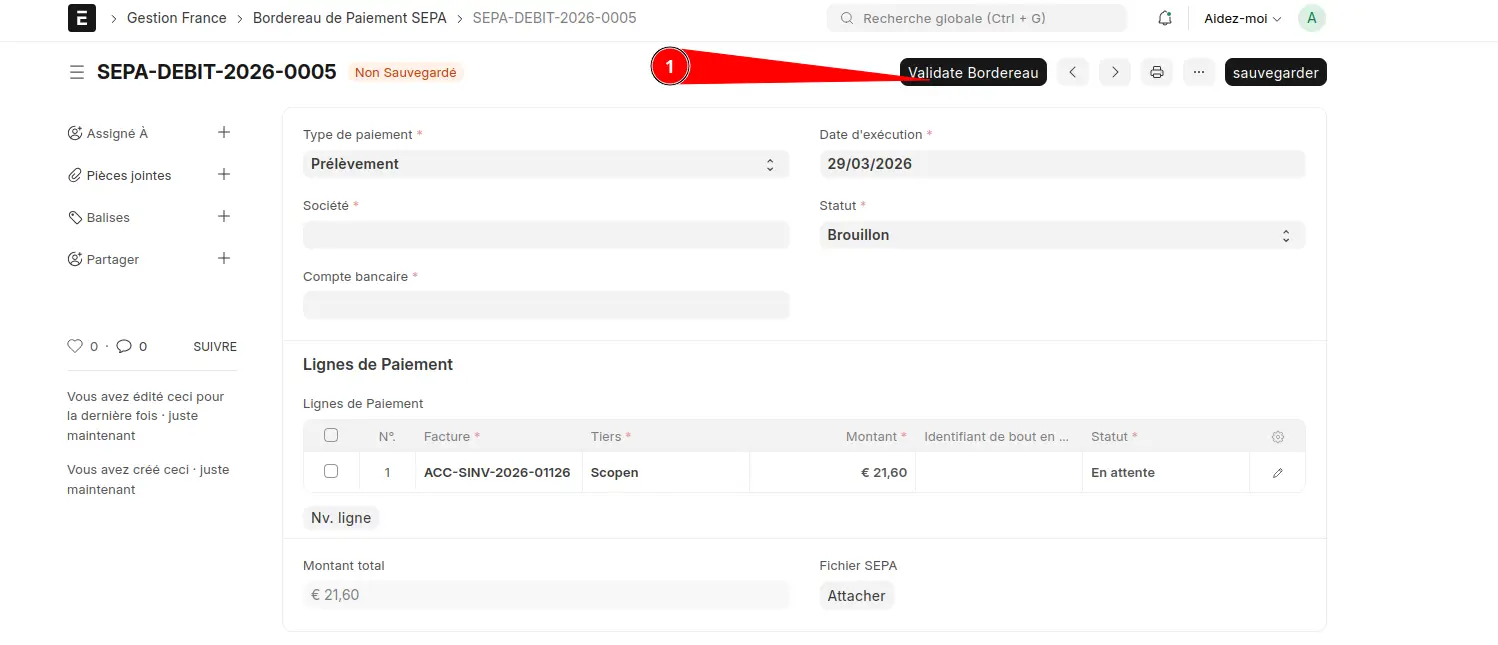This screenshot has height=645, width=1498.
Task: Click the Pièces jointes paperclip label
Action: 119,175
